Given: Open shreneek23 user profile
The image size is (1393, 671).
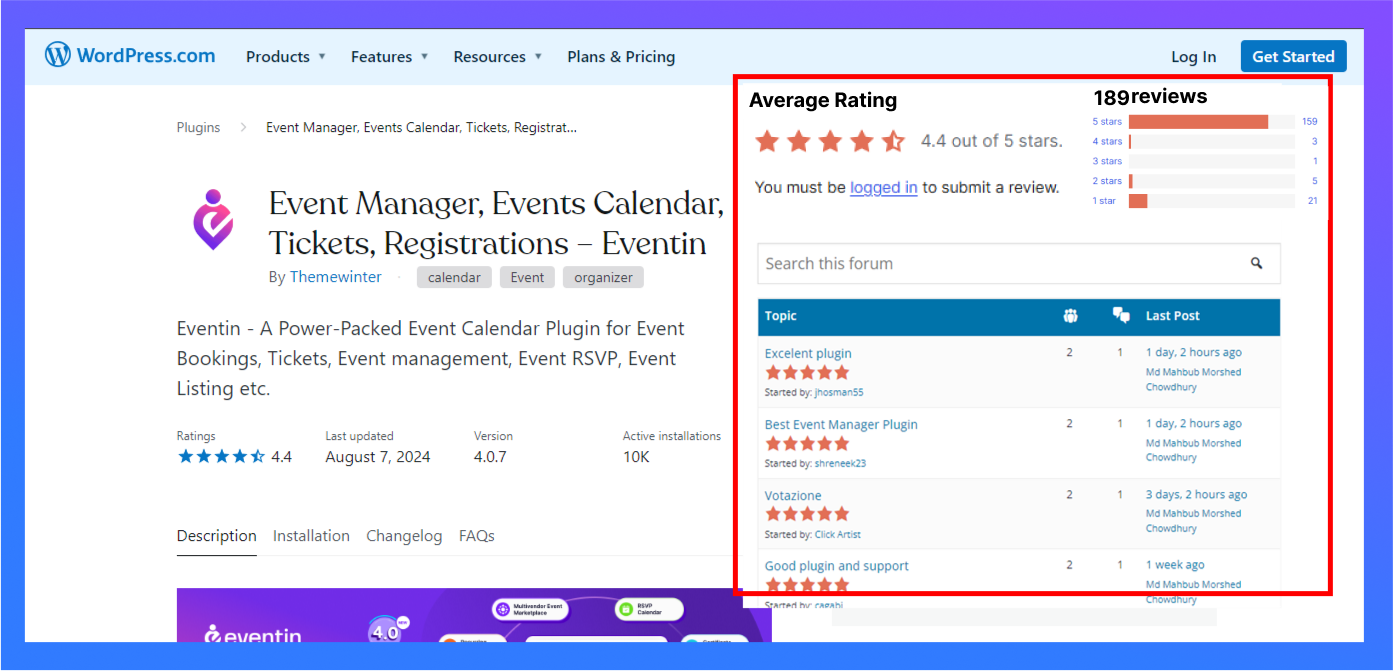Looking at the screenshot, I should [841, 464].
